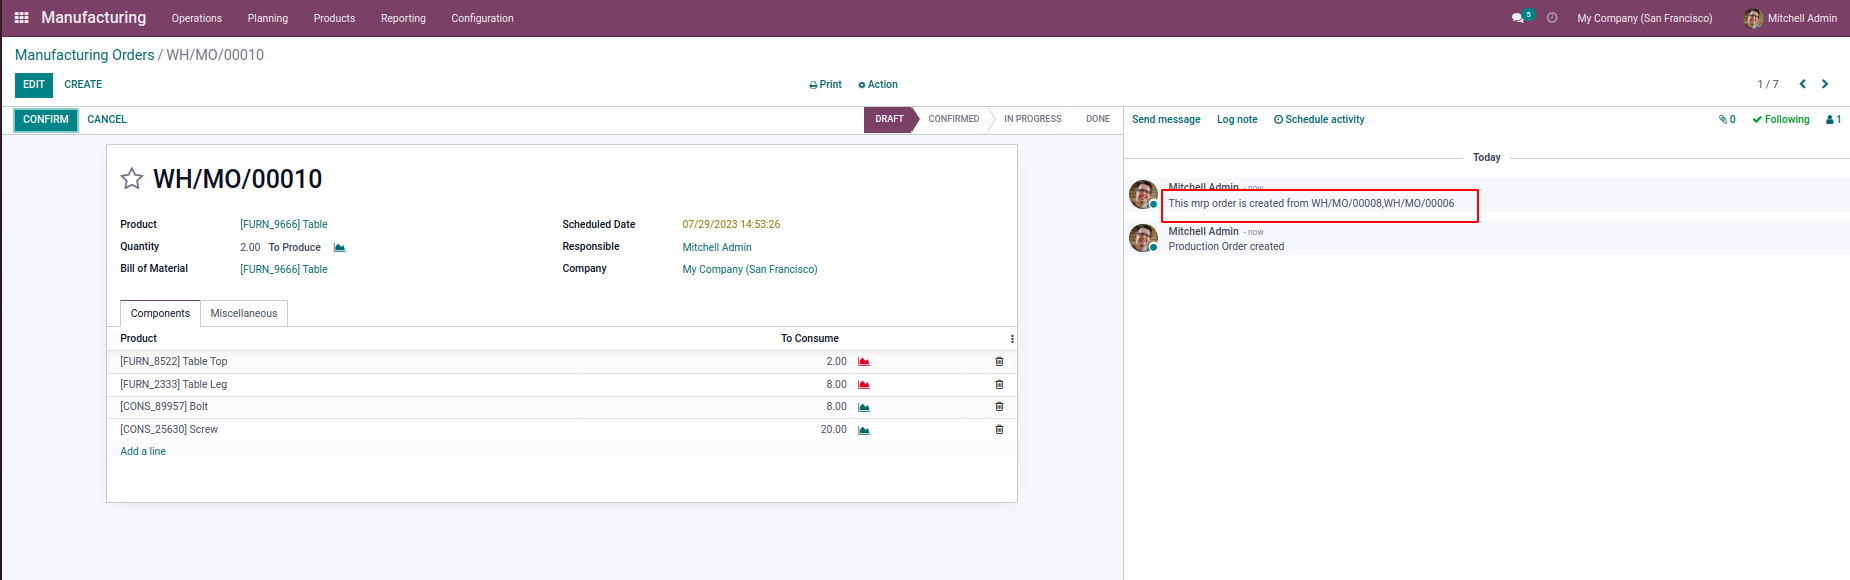Image resolution: width=1850 pixels, height=580 pixels.
Task: Mark WH/MO/00010 as favorite with star
Action: 132,179
